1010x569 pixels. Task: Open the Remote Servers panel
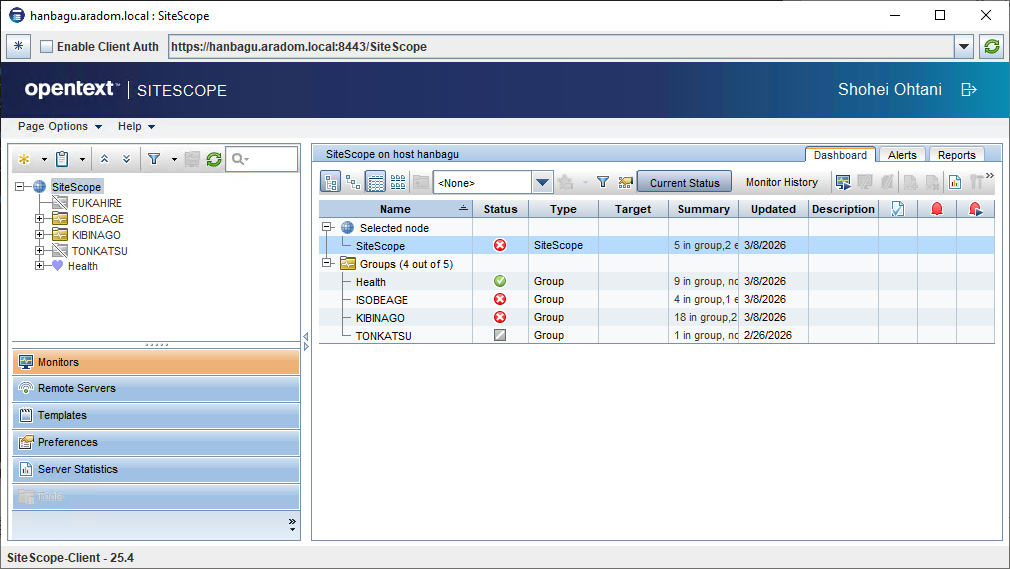(156, 389)
